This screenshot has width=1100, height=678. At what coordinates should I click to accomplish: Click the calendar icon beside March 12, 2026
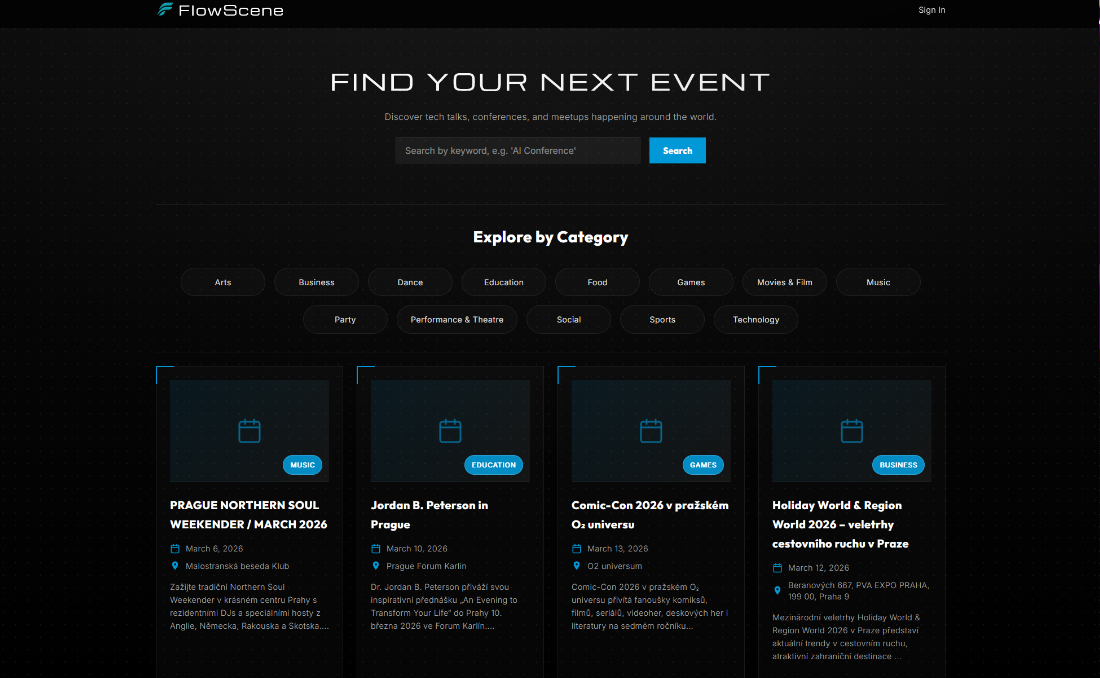pyautogui.click(x=778, y=568)
